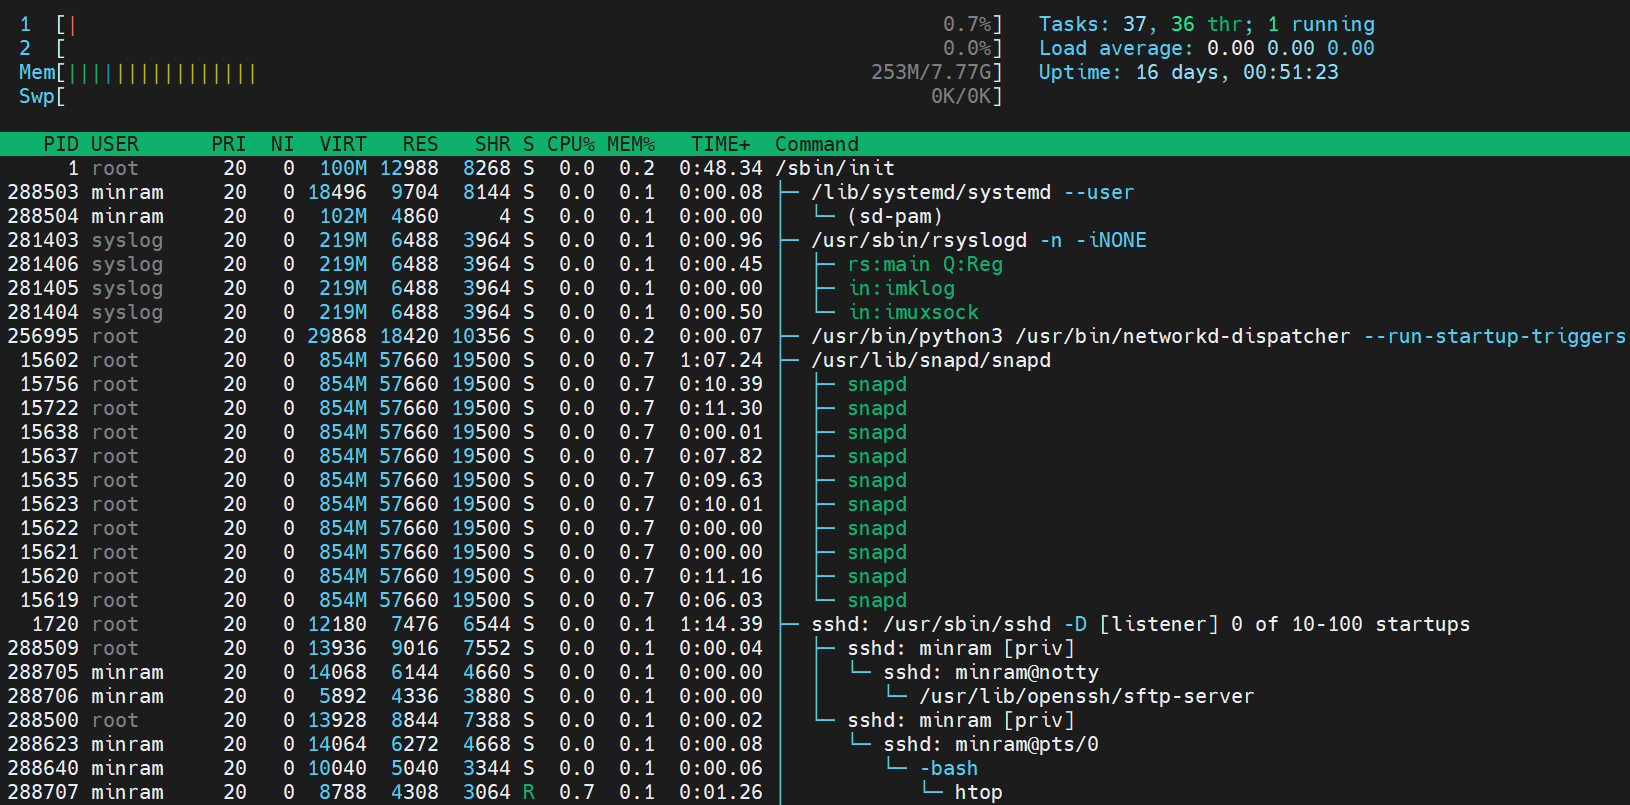Select the sftp-server process row
Screen dimensions: 1630x805
coord(815,696)
